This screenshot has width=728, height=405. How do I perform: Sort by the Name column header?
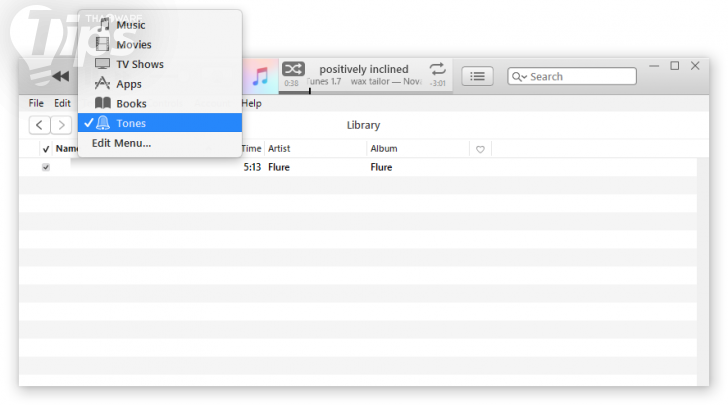point(67,149)
